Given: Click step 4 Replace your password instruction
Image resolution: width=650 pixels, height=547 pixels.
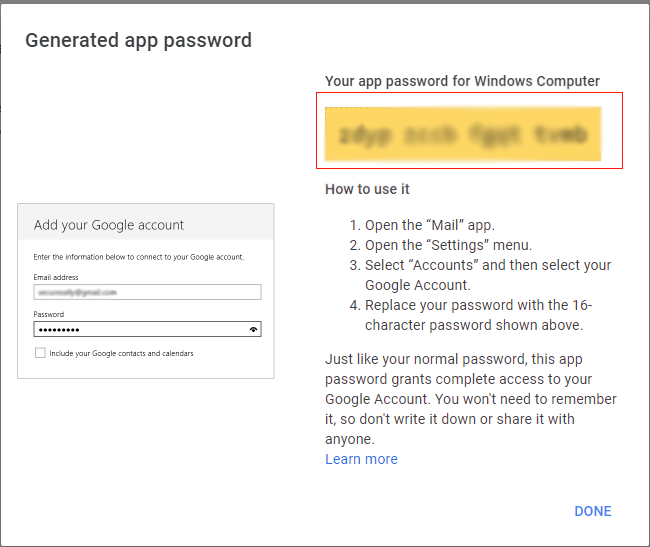Looking at the screenshot, I should pyautogui.click(x=471, y=315).
